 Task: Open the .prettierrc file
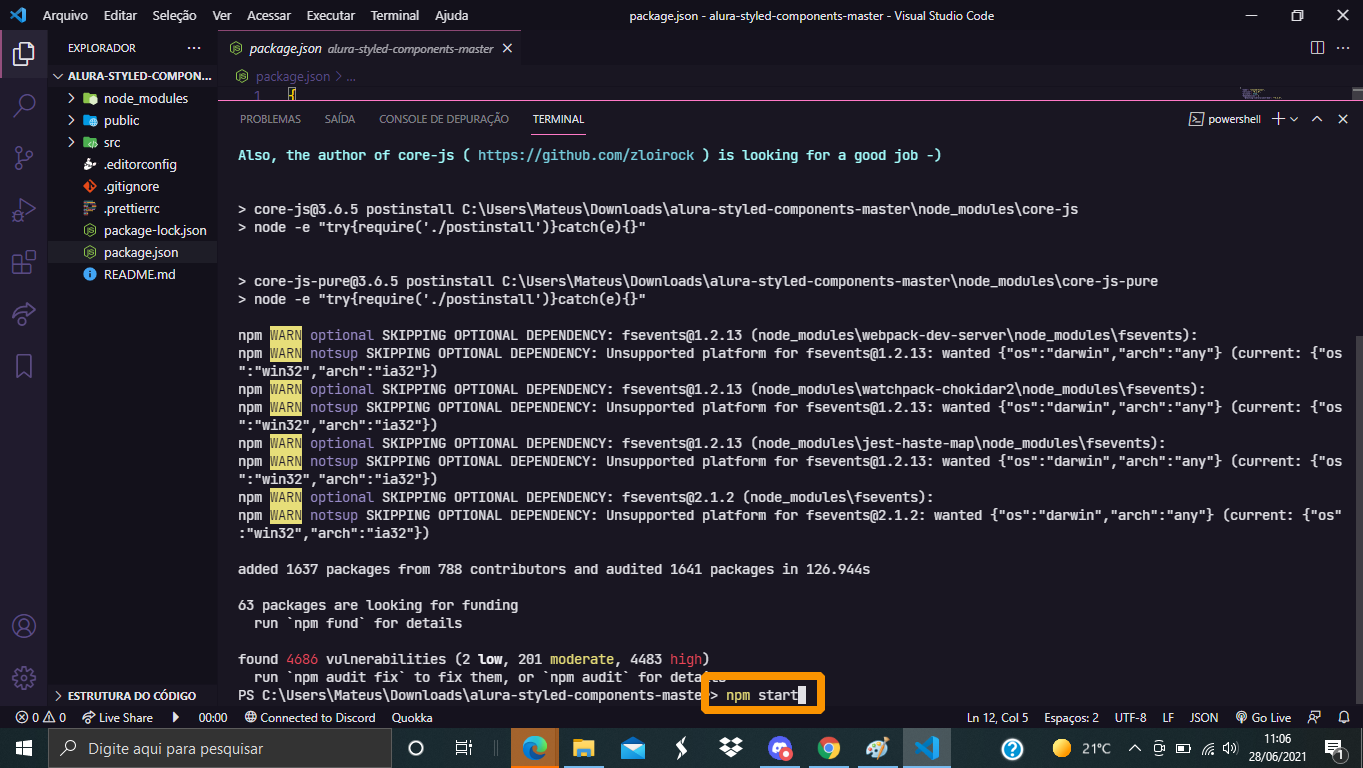(132, 208)
